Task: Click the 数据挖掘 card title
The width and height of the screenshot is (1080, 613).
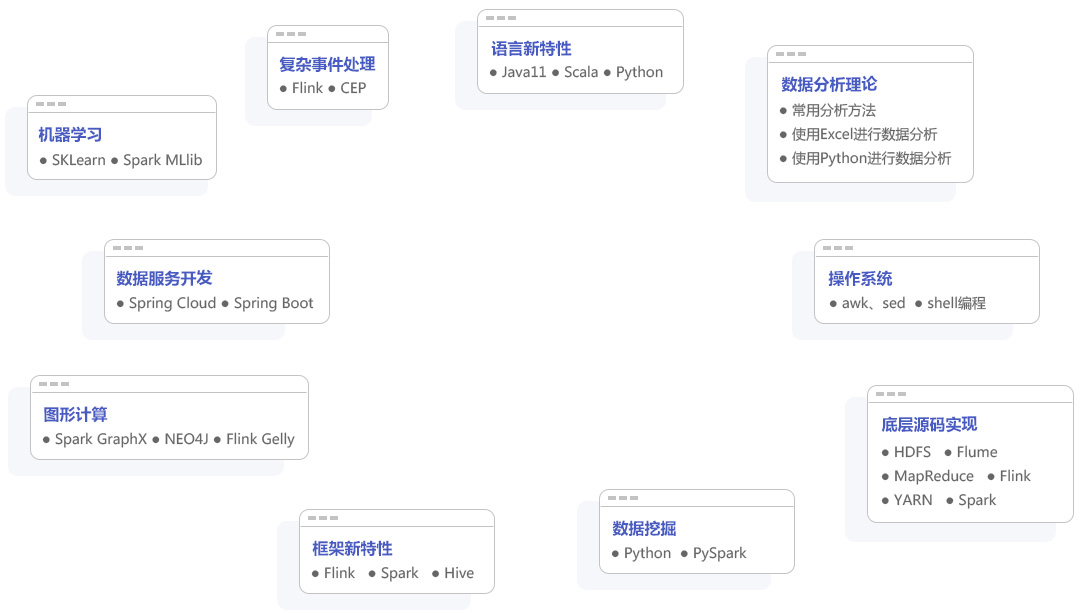Action: click(x=644, y=529)
